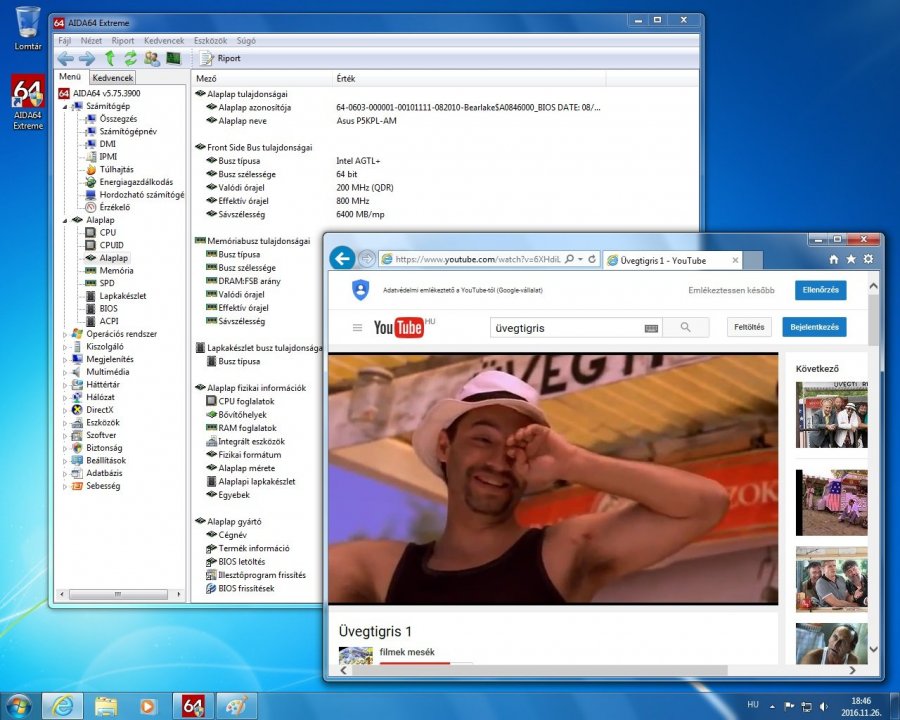Click the Bejelentkezés button
Image resolution: width=900 pixels, height=720 pixels.
pyautogui.click(x=814, y=327)
